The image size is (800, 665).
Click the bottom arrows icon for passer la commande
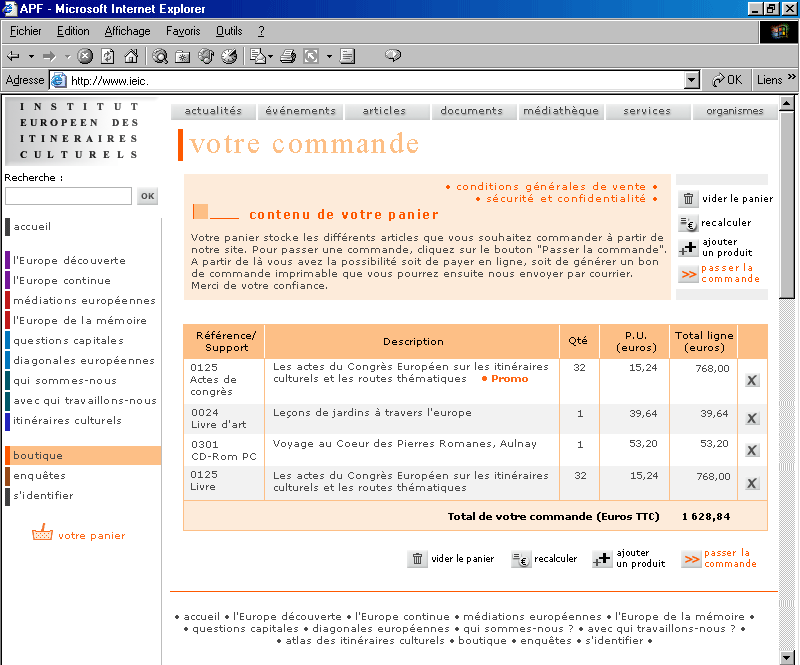point(691,559)
